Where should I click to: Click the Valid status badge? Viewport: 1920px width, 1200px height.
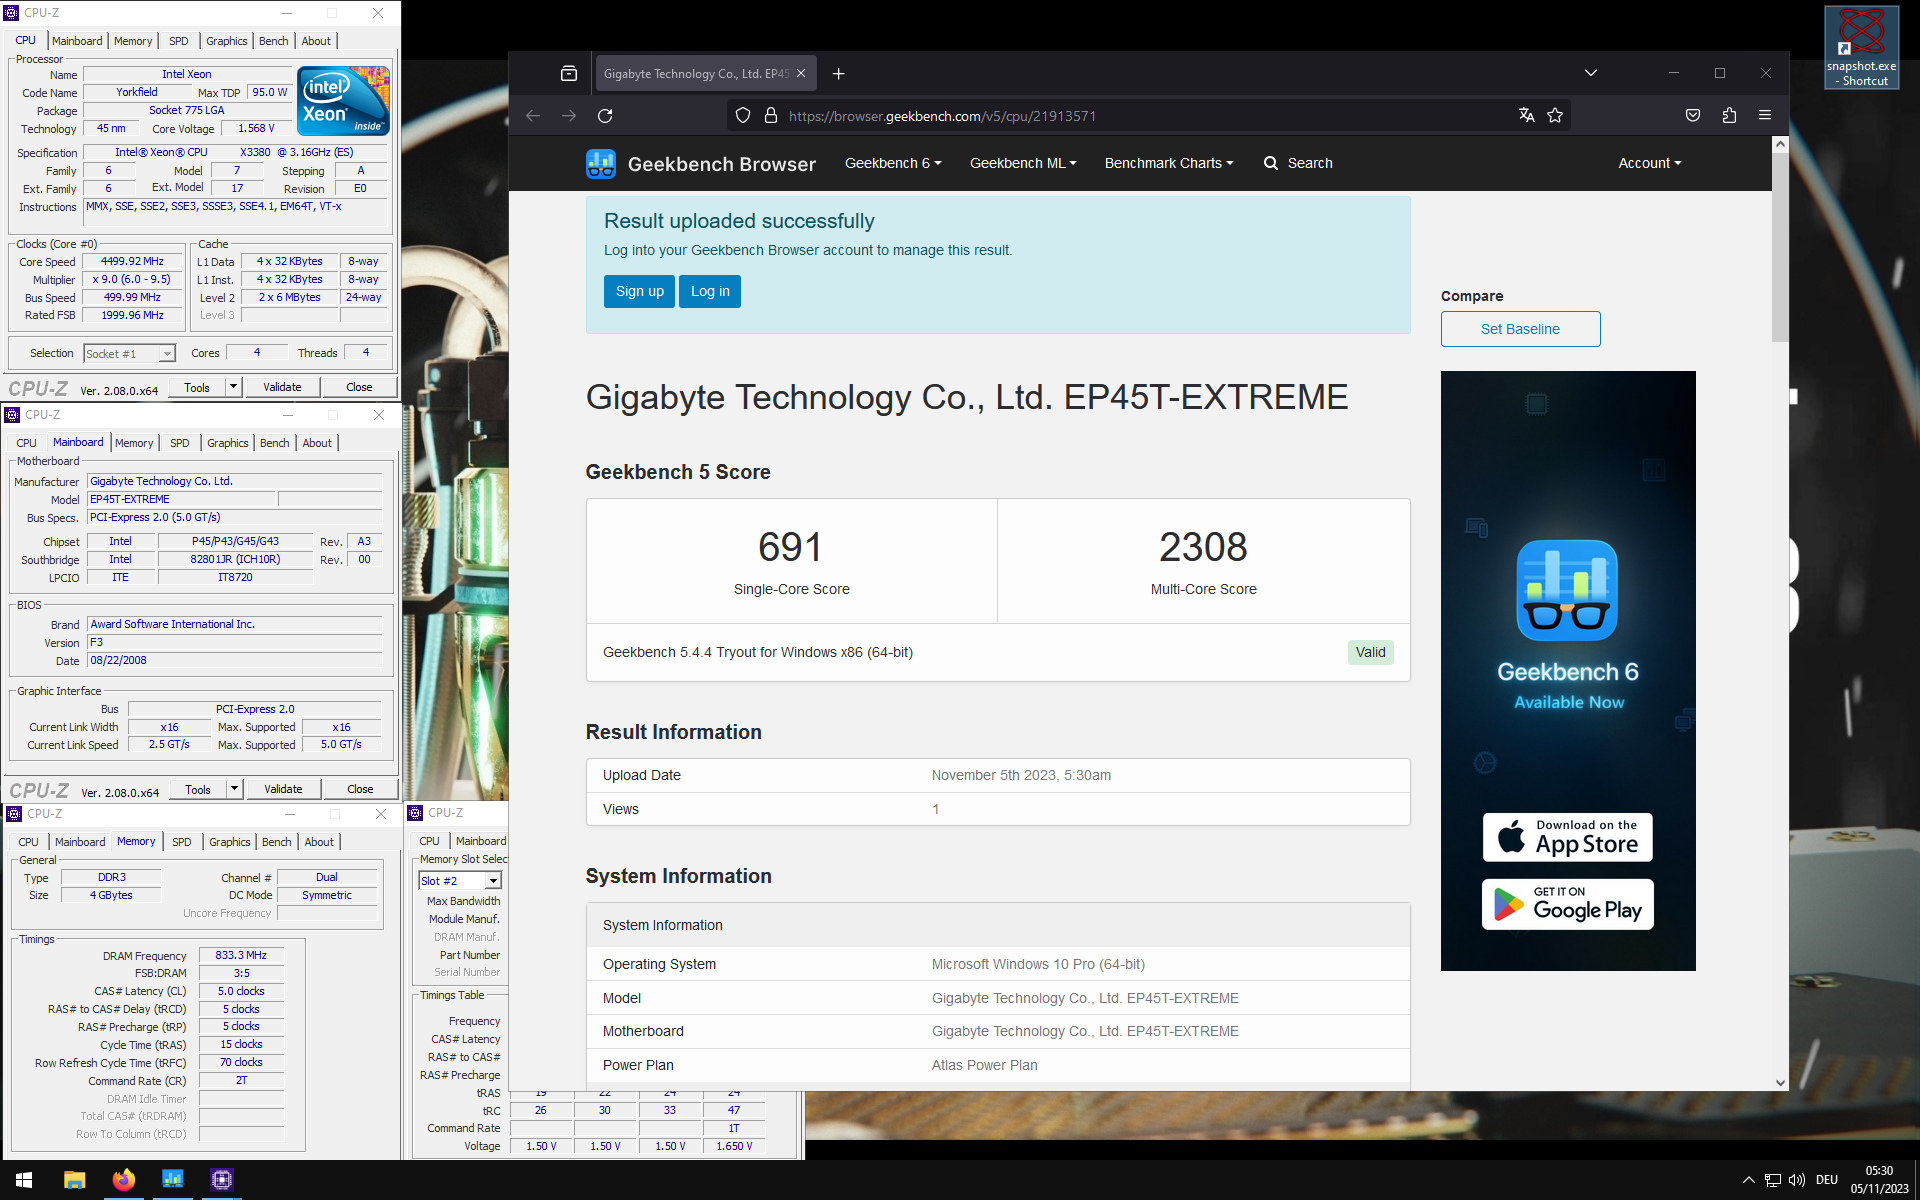1370,652
